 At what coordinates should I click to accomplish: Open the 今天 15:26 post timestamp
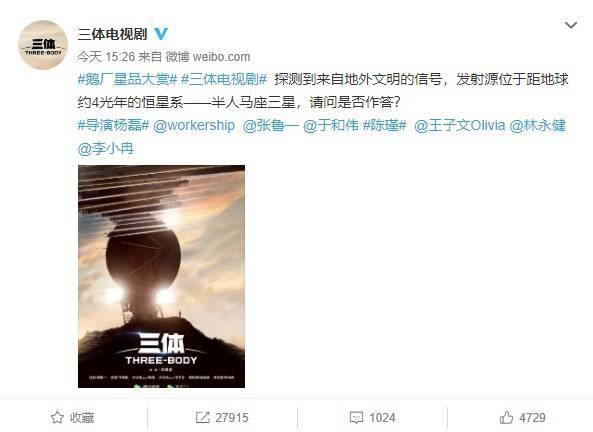tap(106, 57)
